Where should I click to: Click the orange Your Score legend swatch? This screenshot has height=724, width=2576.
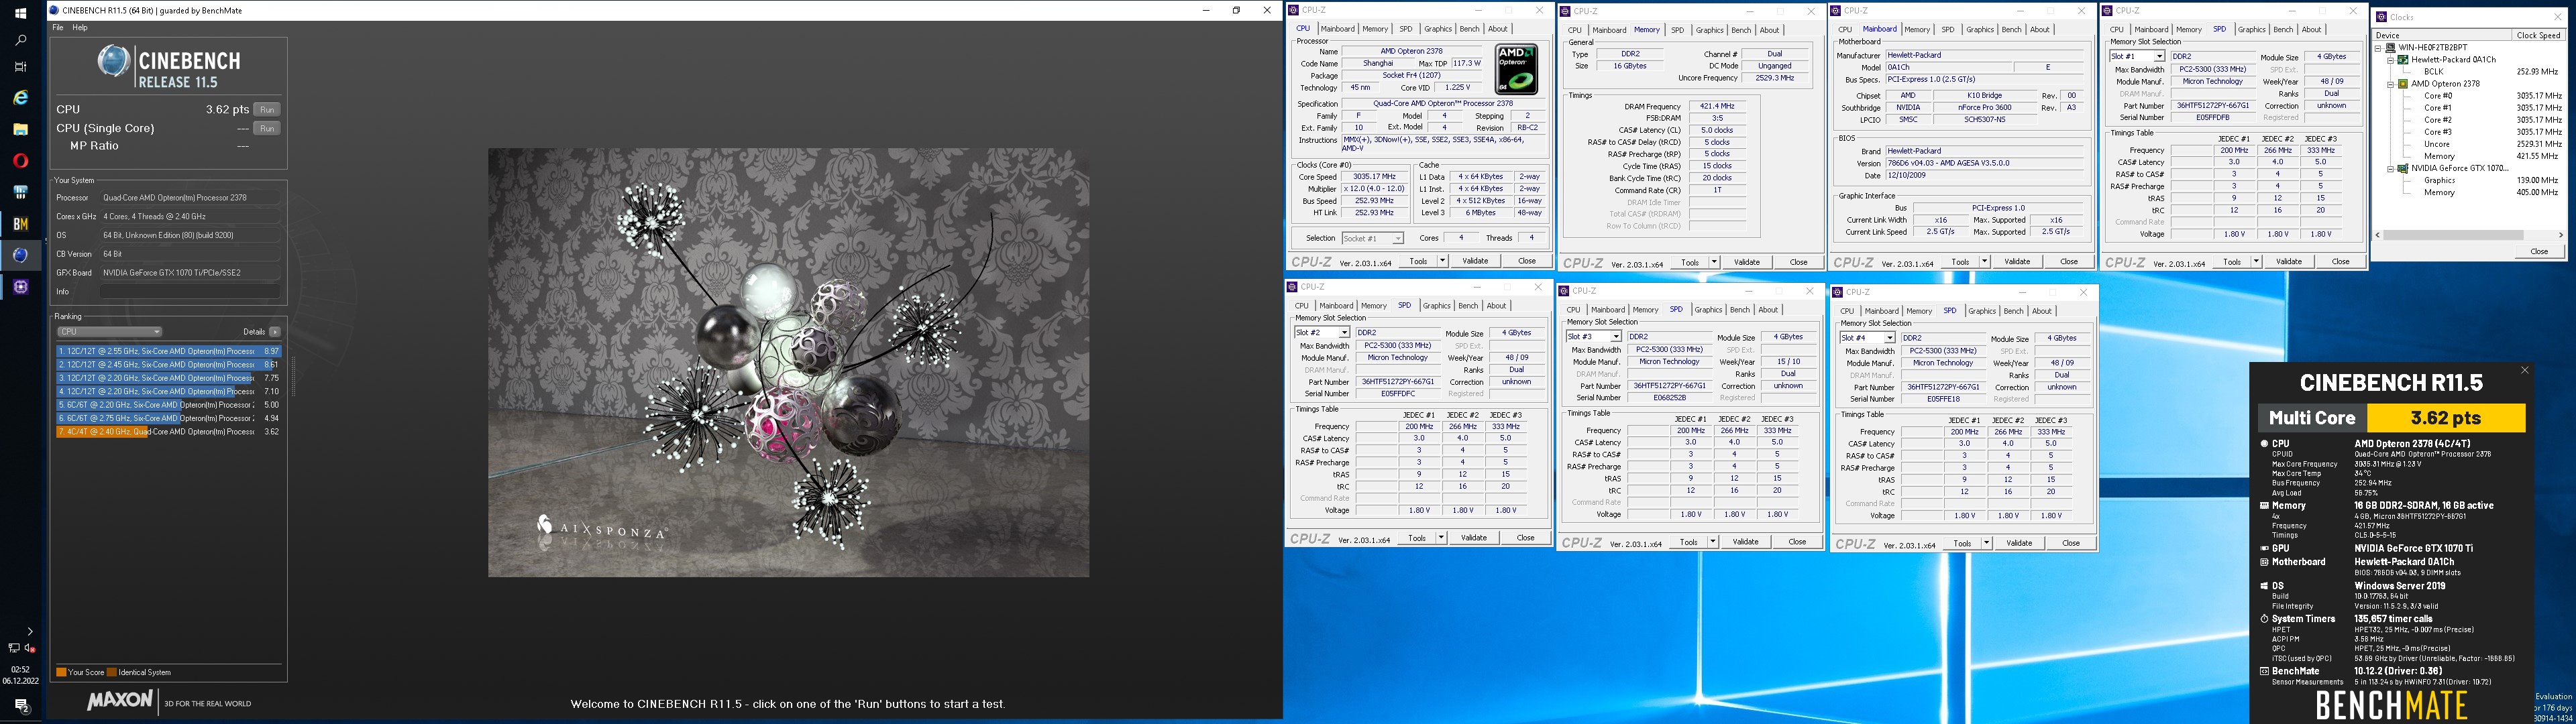pyautogui.click(x=61, y=672)
